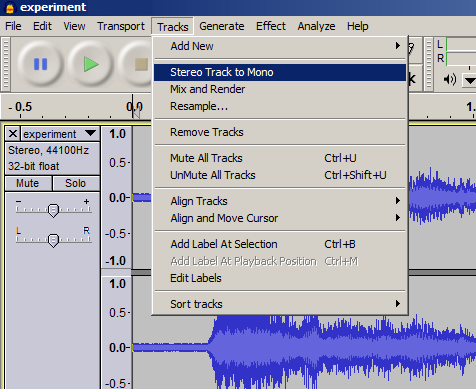Select Remove Tracks
476x389 pixels.
[280, 132]
